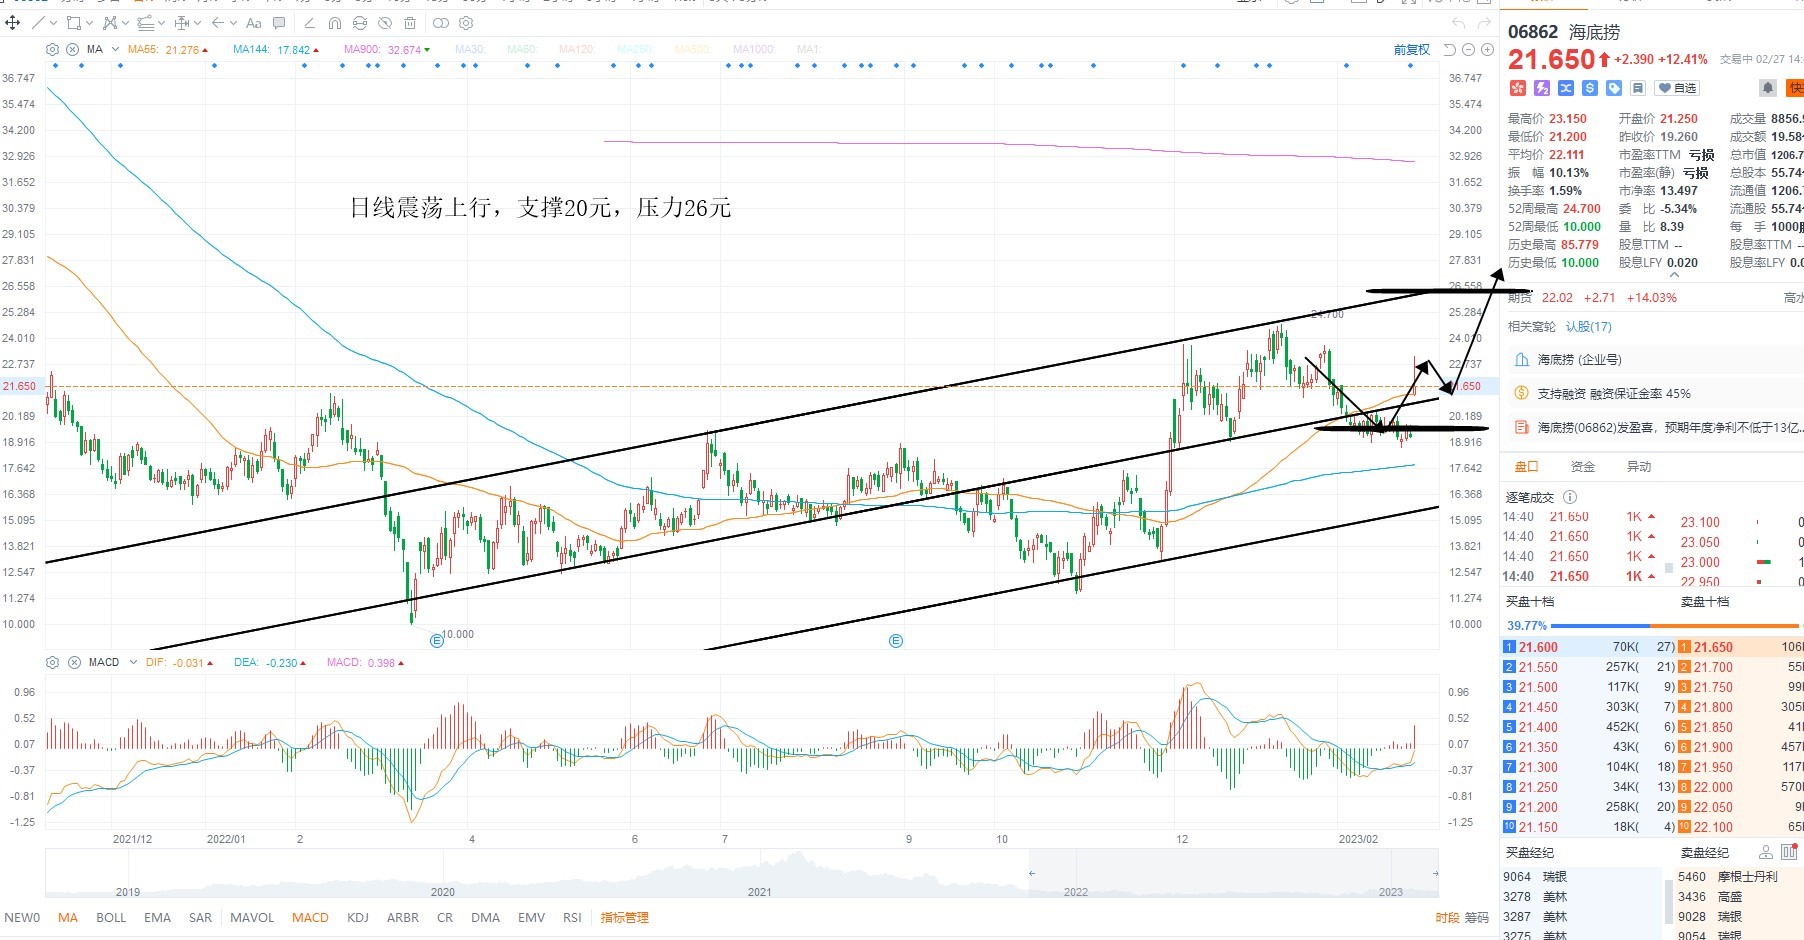Remove the MA indicator with X icon
Image resolution: width=1804 pixels, height=940 pixels.
coord(73,49)
